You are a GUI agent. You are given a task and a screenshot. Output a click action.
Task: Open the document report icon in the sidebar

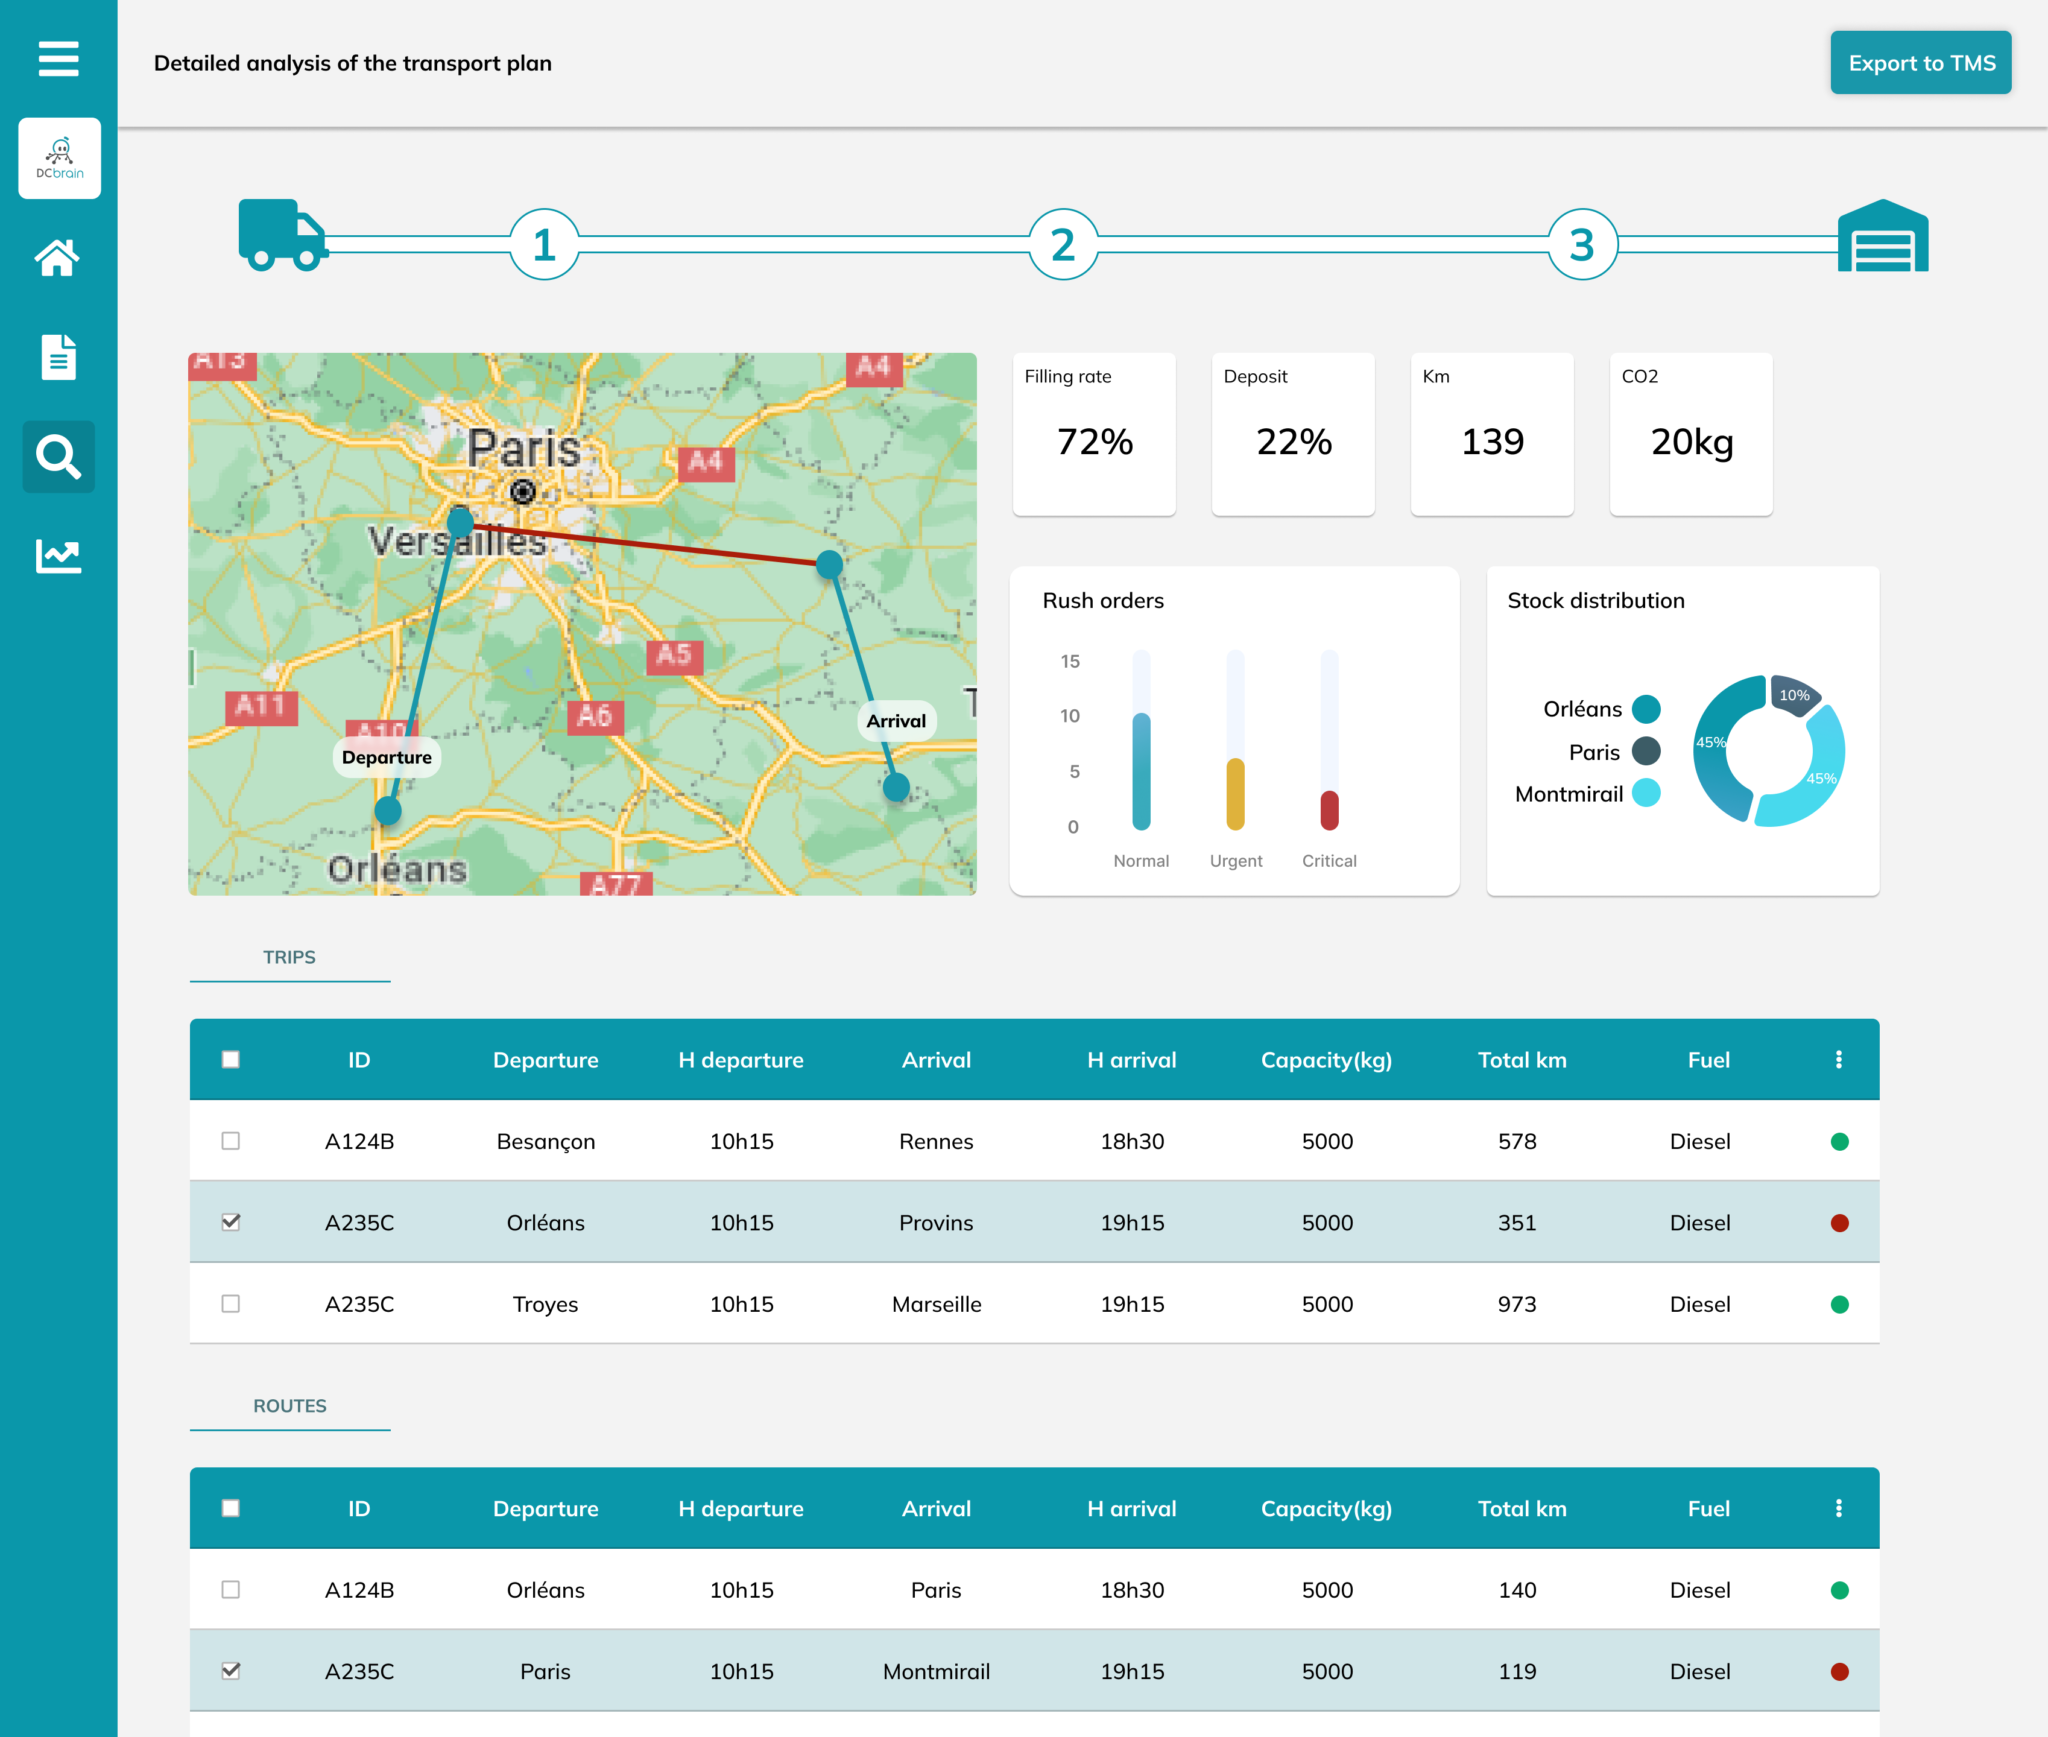click(58, 357)
